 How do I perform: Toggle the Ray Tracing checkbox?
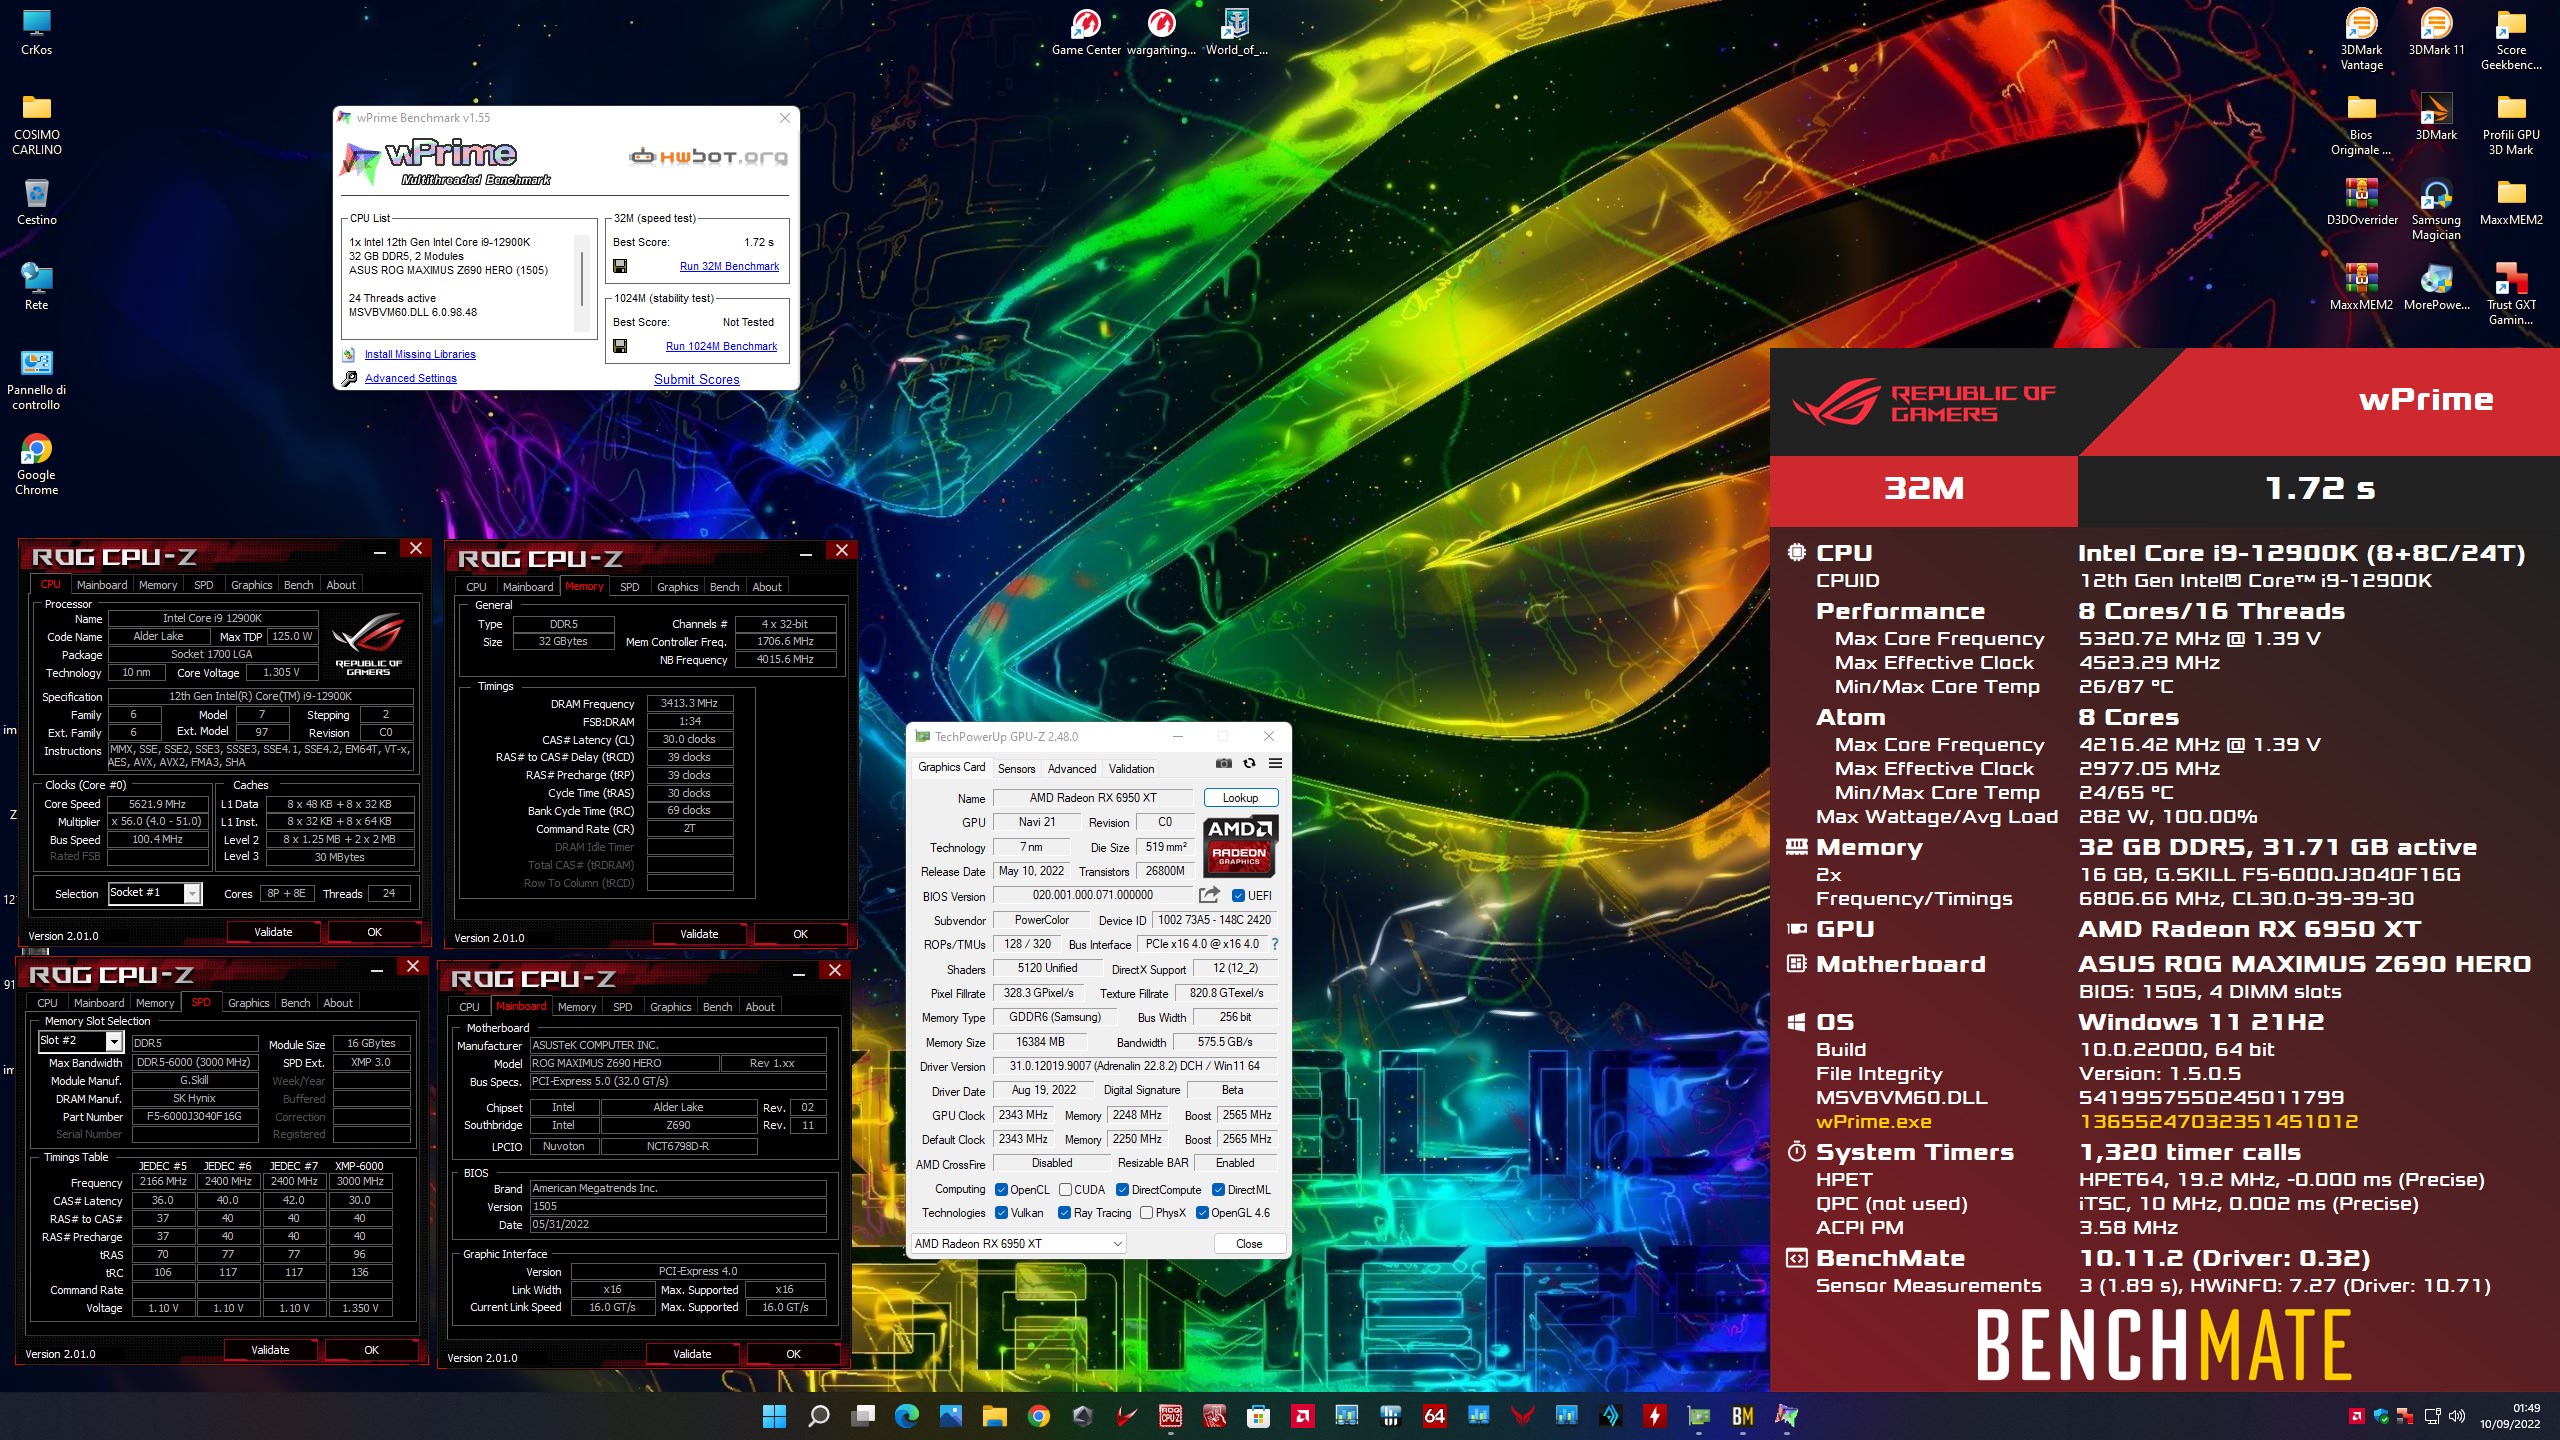click(x=1064, y=1213)
